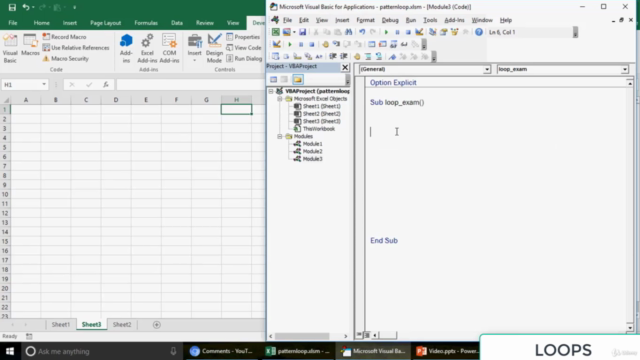The image size is (640, 360).
Task: Switch to Sheet2 tab
Action: coord(122,324)
